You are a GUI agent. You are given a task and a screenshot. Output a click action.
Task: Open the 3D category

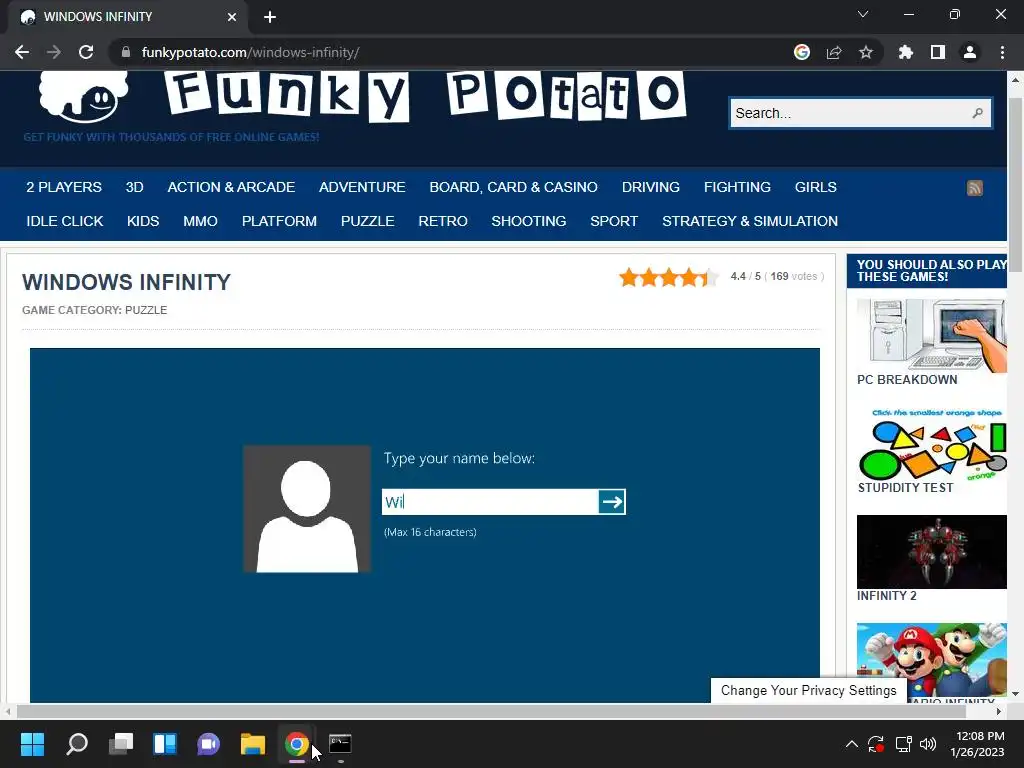[x=135, y=187]
